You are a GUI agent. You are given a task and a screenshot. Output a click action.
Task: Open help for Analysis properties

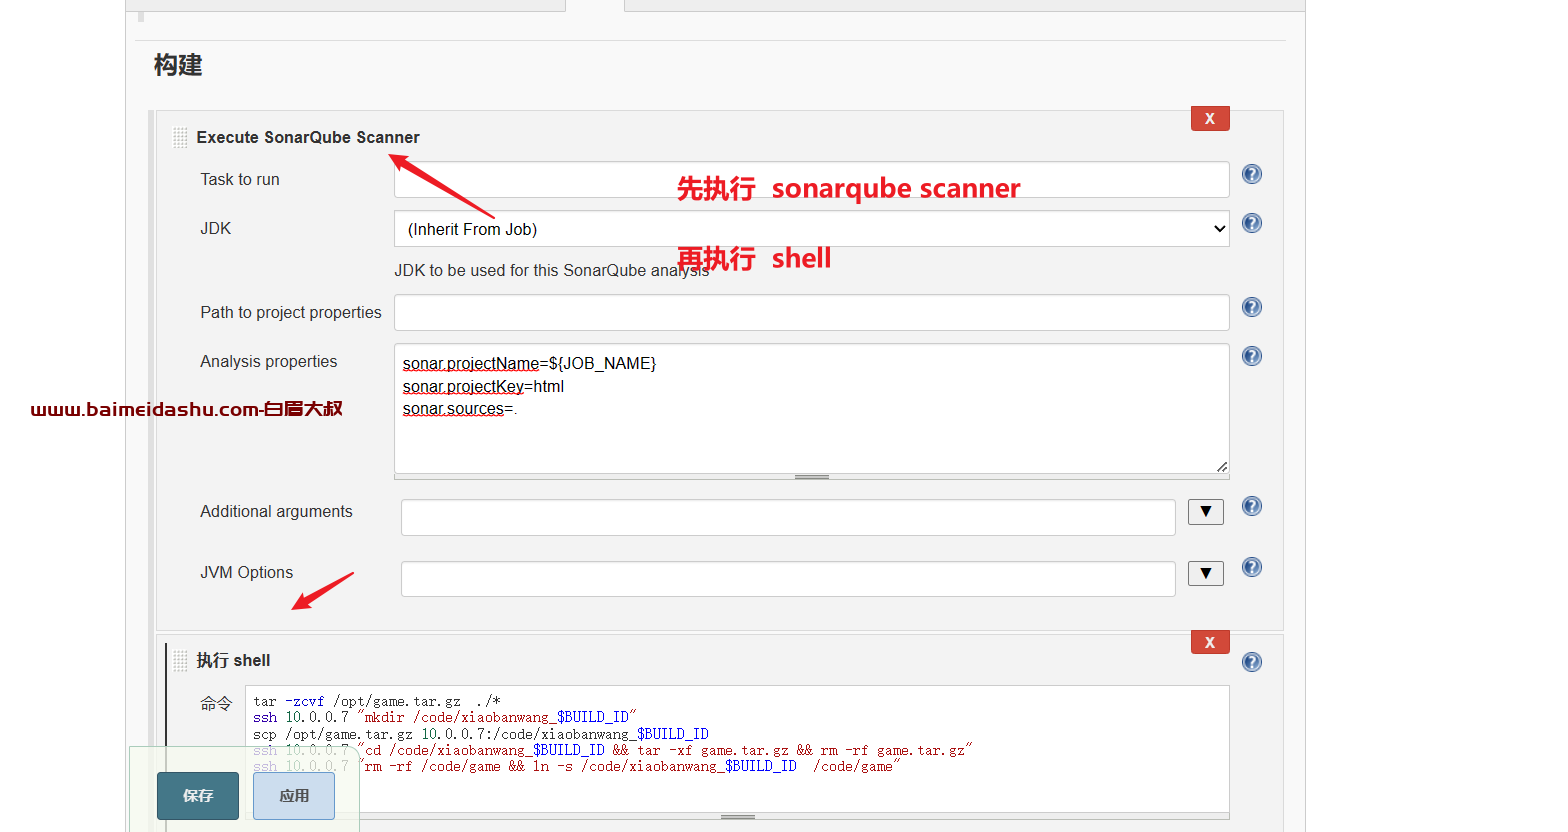(1251, 356)
